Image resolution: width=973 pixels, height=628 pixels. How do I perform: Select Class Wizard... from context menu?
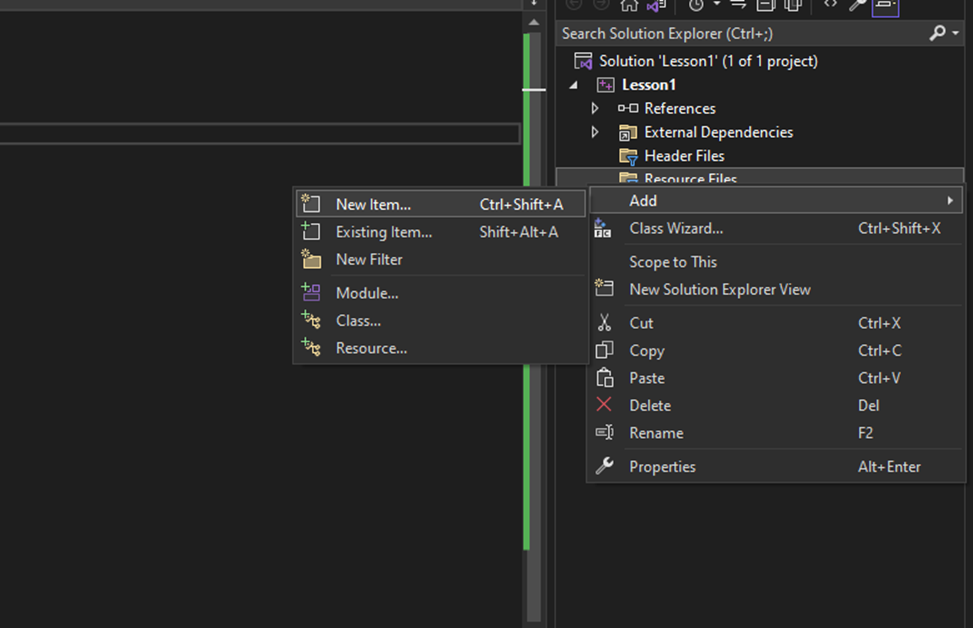pyautogui.click(x=676, y=228)
